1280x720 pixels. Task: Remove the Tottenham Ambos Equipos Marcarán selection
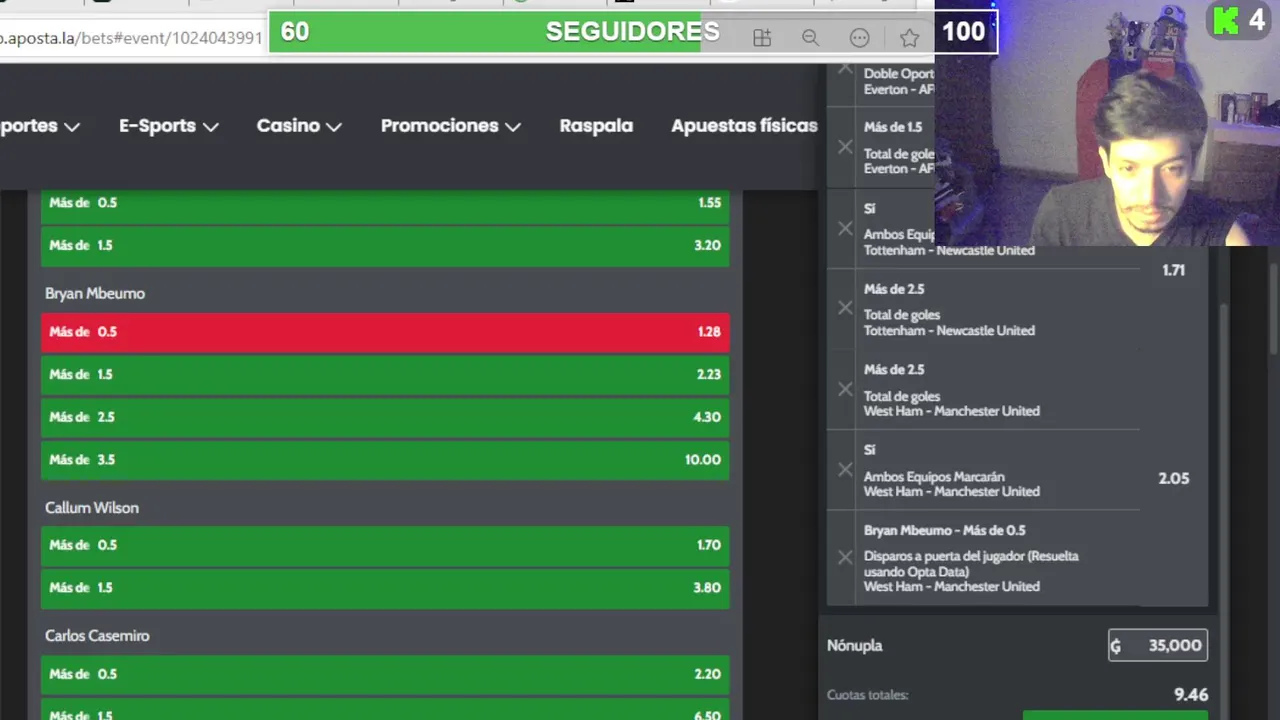[x=845, y=228]
